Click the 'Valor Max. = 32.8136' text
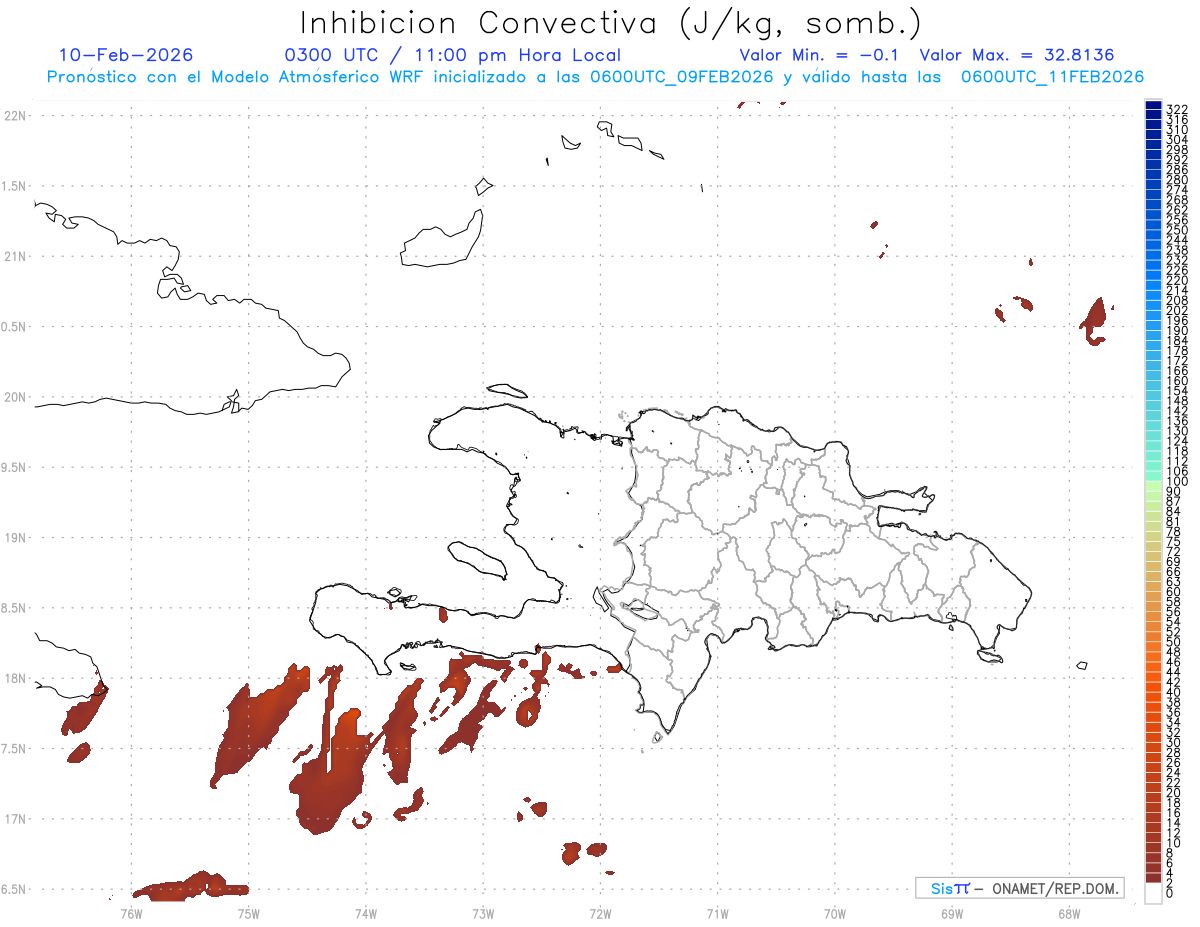1200x927 pixels. 1016,55
